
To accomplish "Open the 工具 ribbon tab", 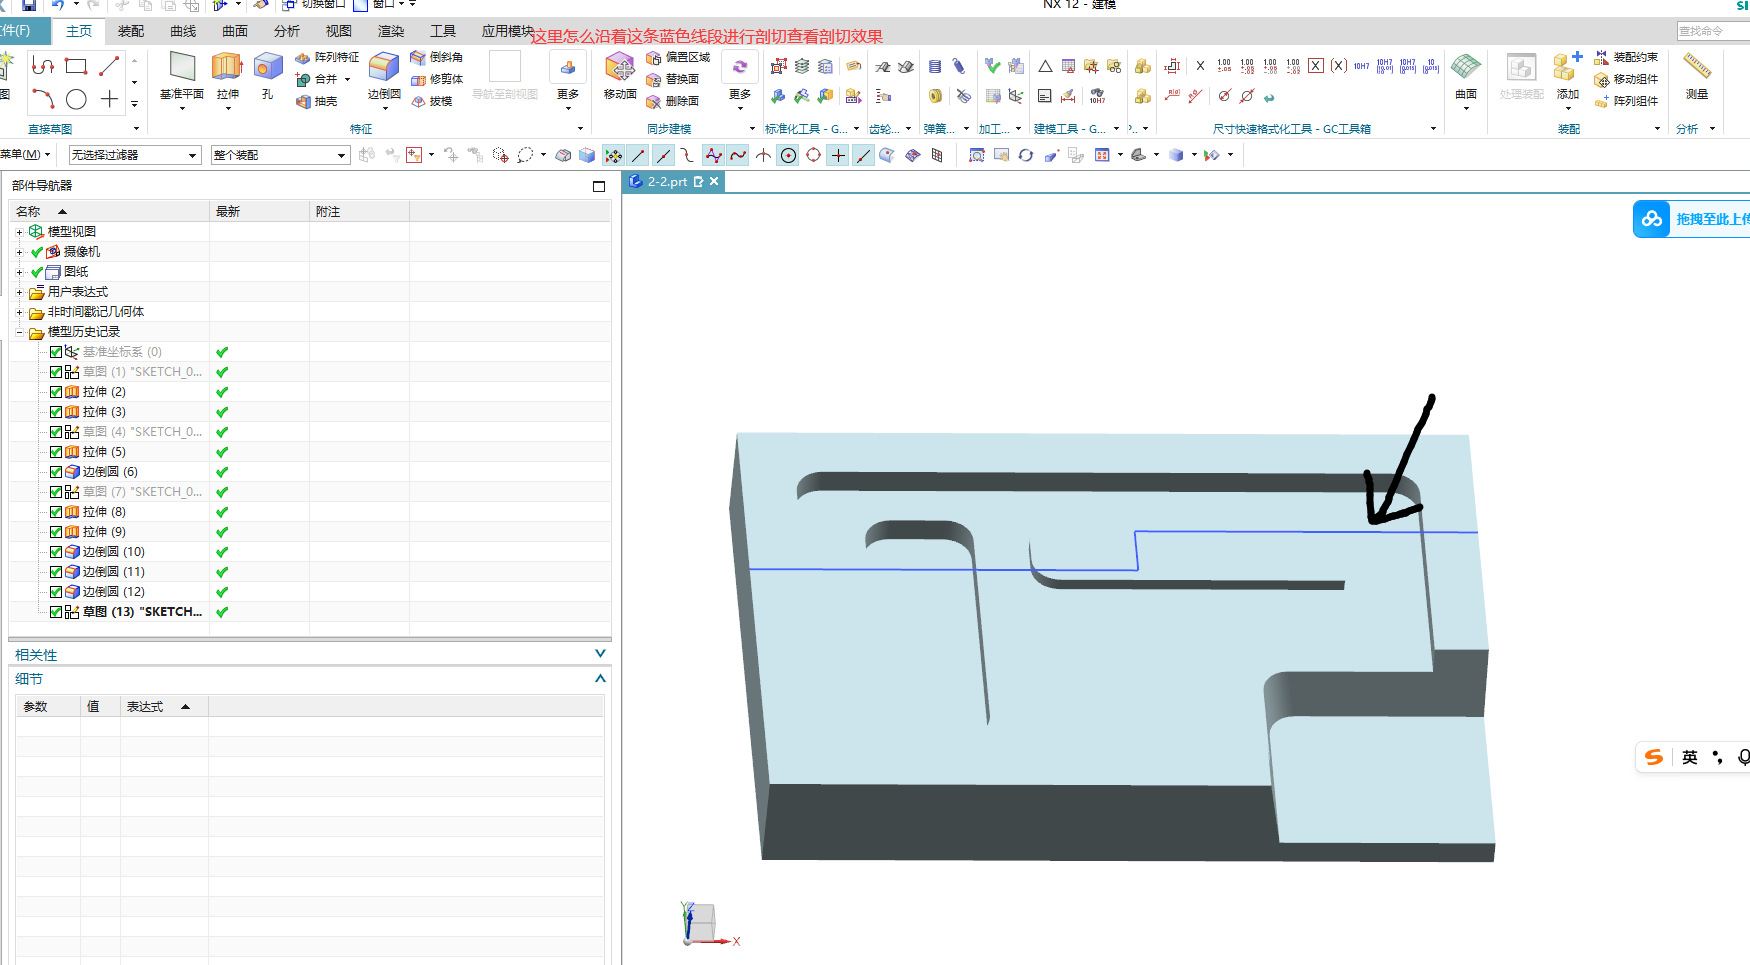I will (443, 31).
